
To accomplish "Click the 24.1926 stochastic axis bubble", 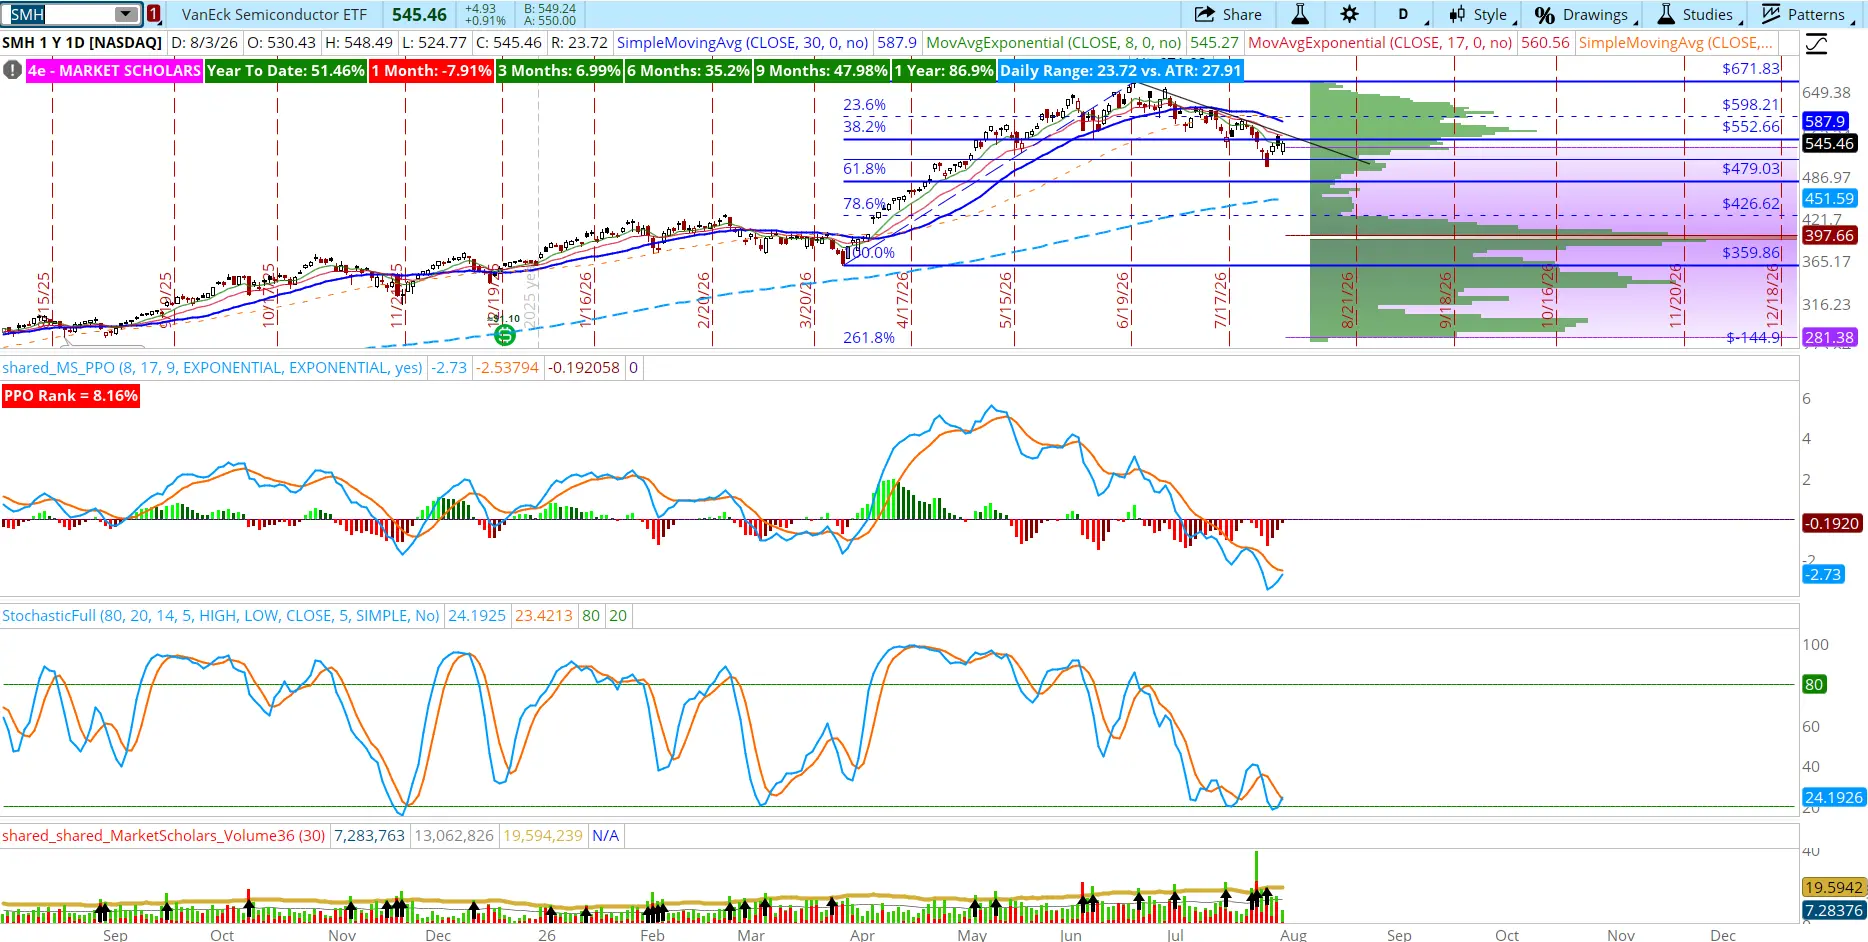I will pyautogui.click(x=1834, y=797).
